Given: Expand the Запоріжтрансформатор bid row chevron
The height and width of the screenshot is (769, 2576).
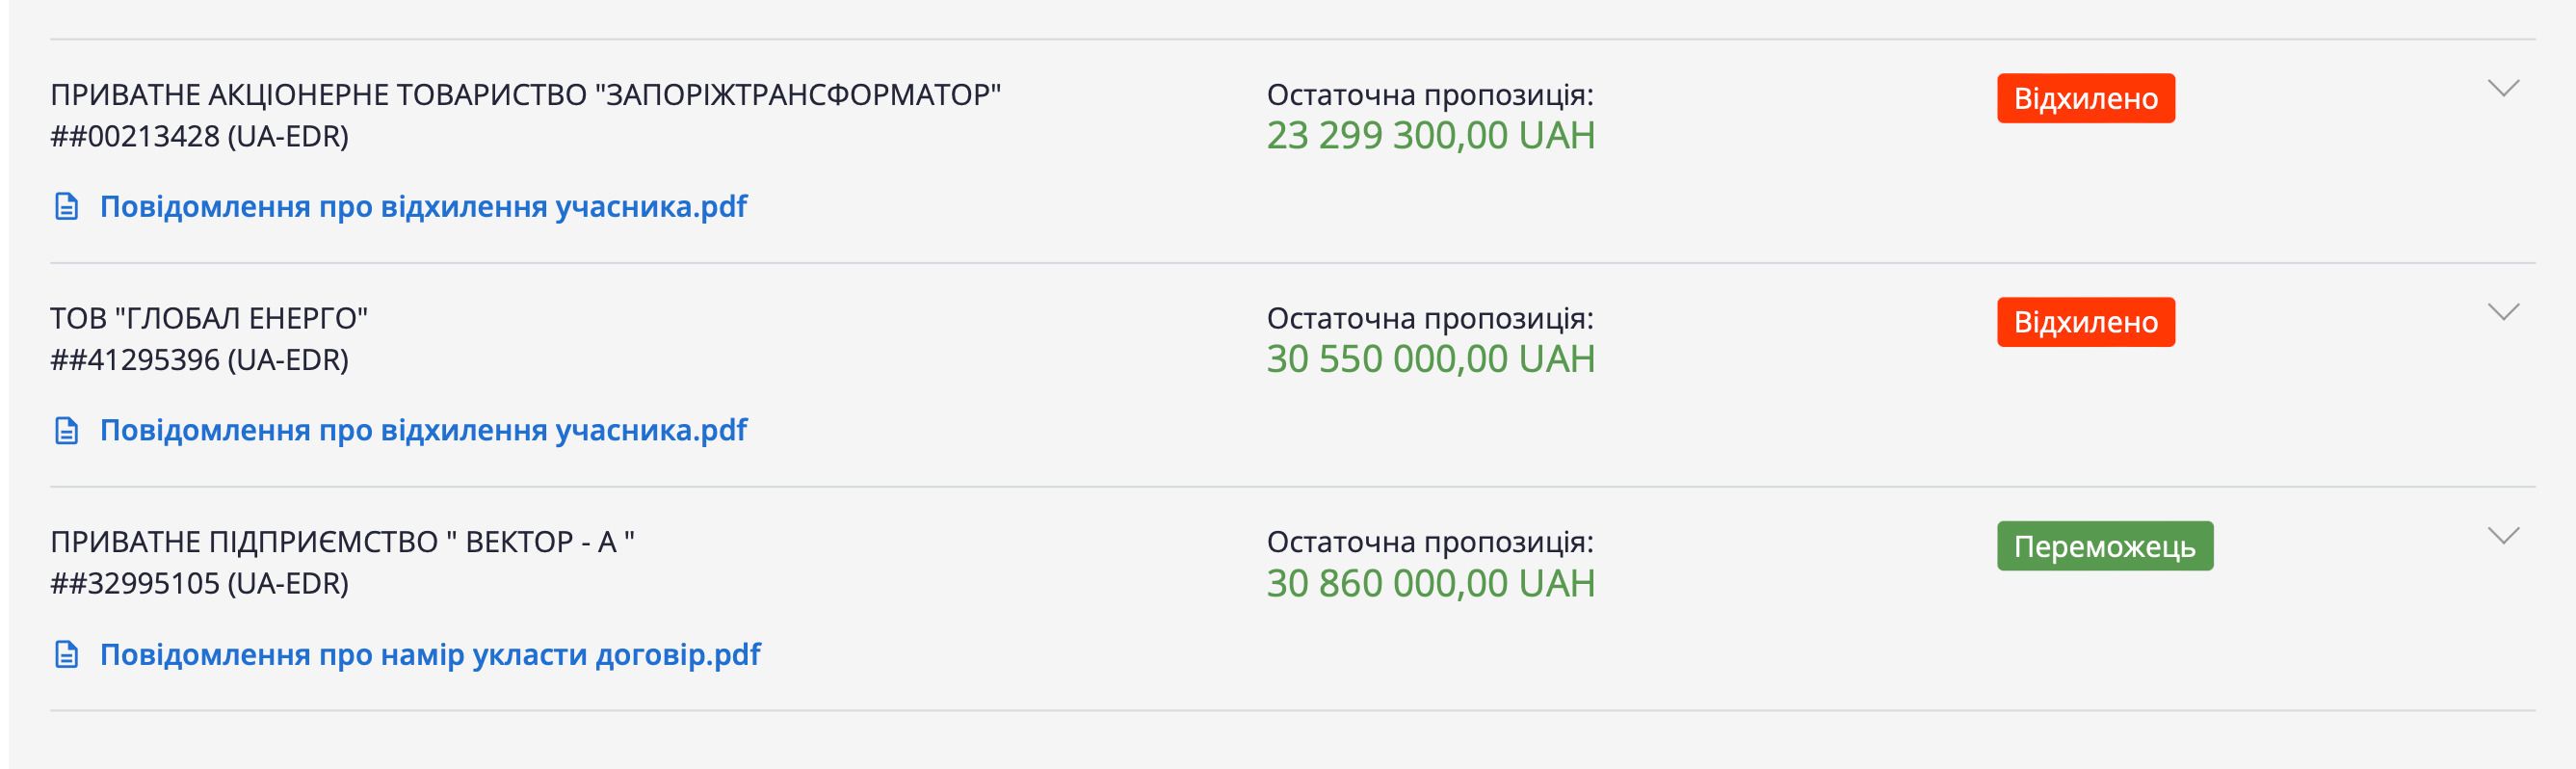Looking at the screenshot, I should coord(2503,89).
